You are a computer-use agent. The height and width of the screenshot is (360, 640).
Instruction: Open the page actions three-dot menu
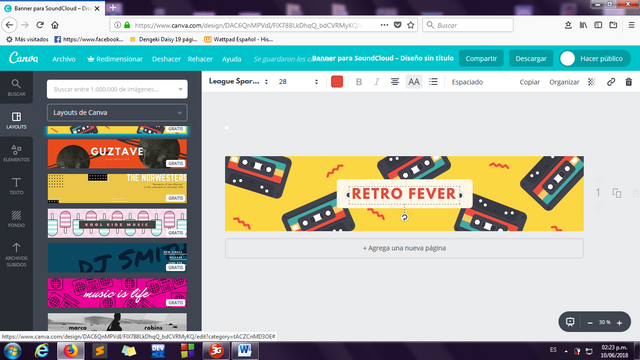(x=384, y=25)
